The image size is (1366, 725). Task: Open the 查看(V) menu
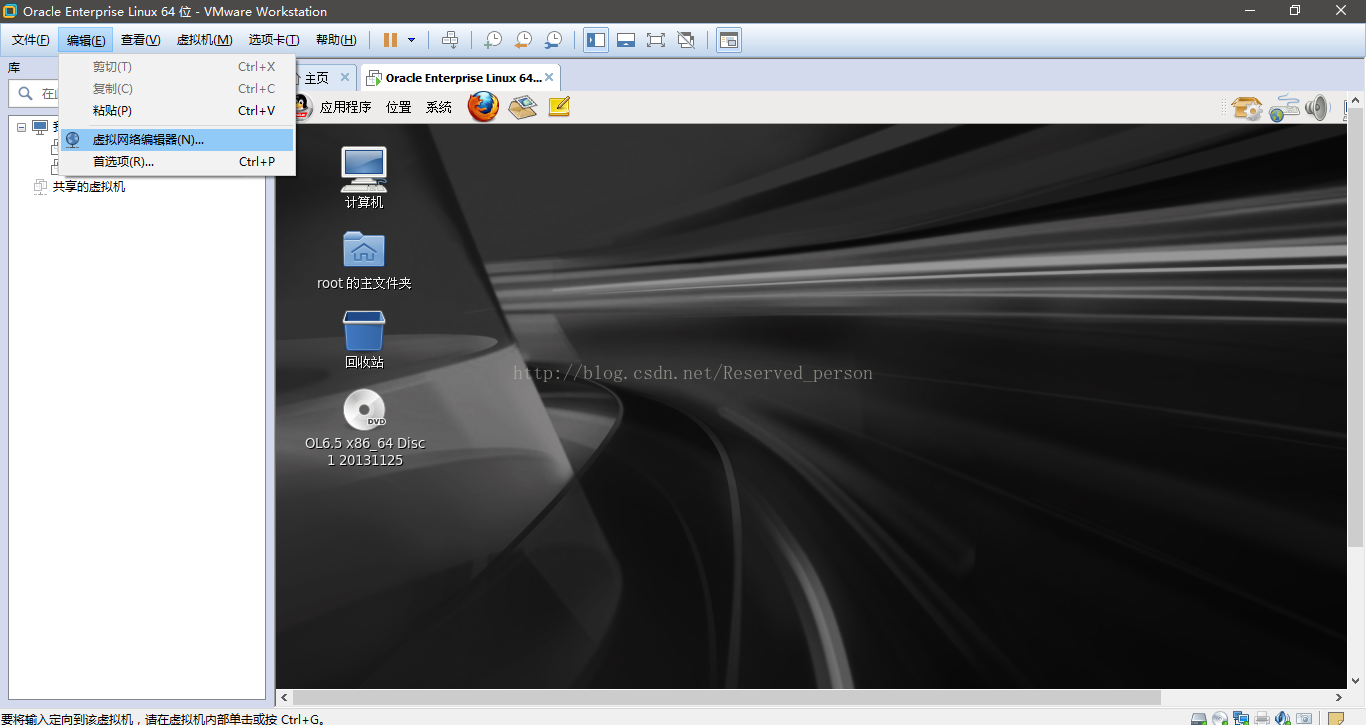(x=140, y=40)
